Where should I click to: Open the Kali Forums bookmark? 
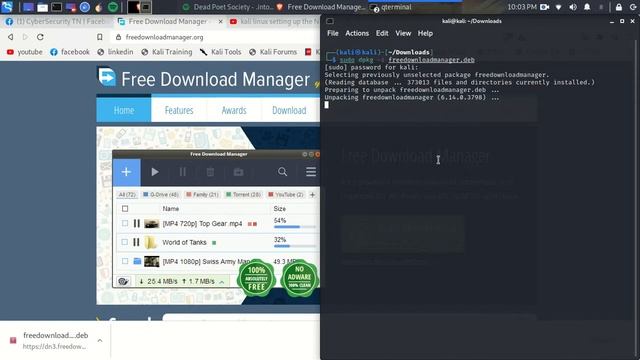273,52
